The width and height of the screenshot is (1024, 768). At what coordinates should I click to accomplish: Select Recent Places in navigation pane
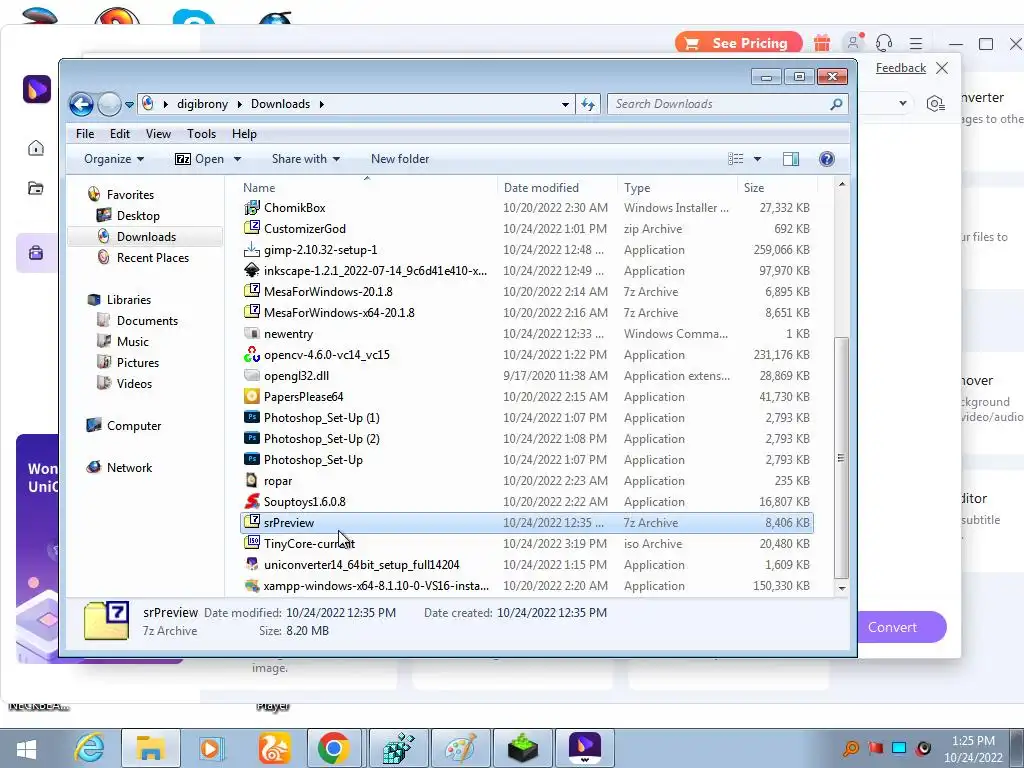pyautogui.click(x=153, y=257)
